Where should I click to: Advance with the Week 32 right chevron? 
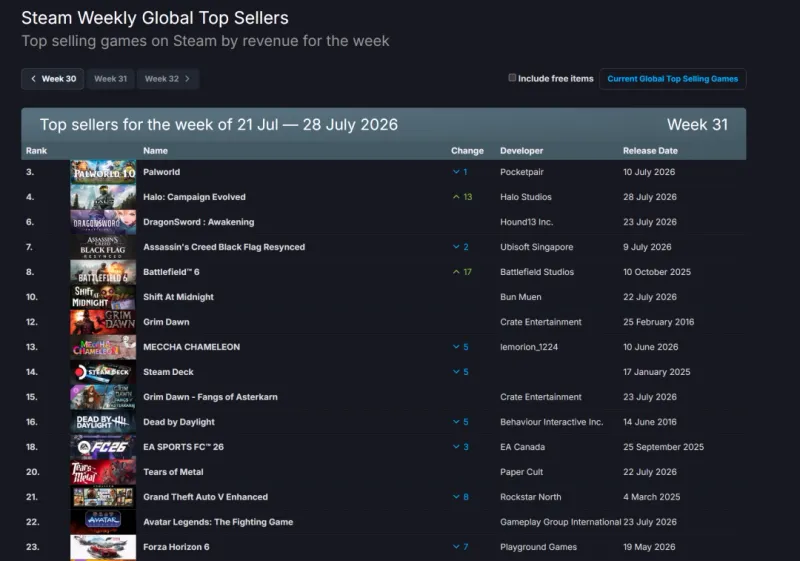pyautogui.click(x=187, y=79)
